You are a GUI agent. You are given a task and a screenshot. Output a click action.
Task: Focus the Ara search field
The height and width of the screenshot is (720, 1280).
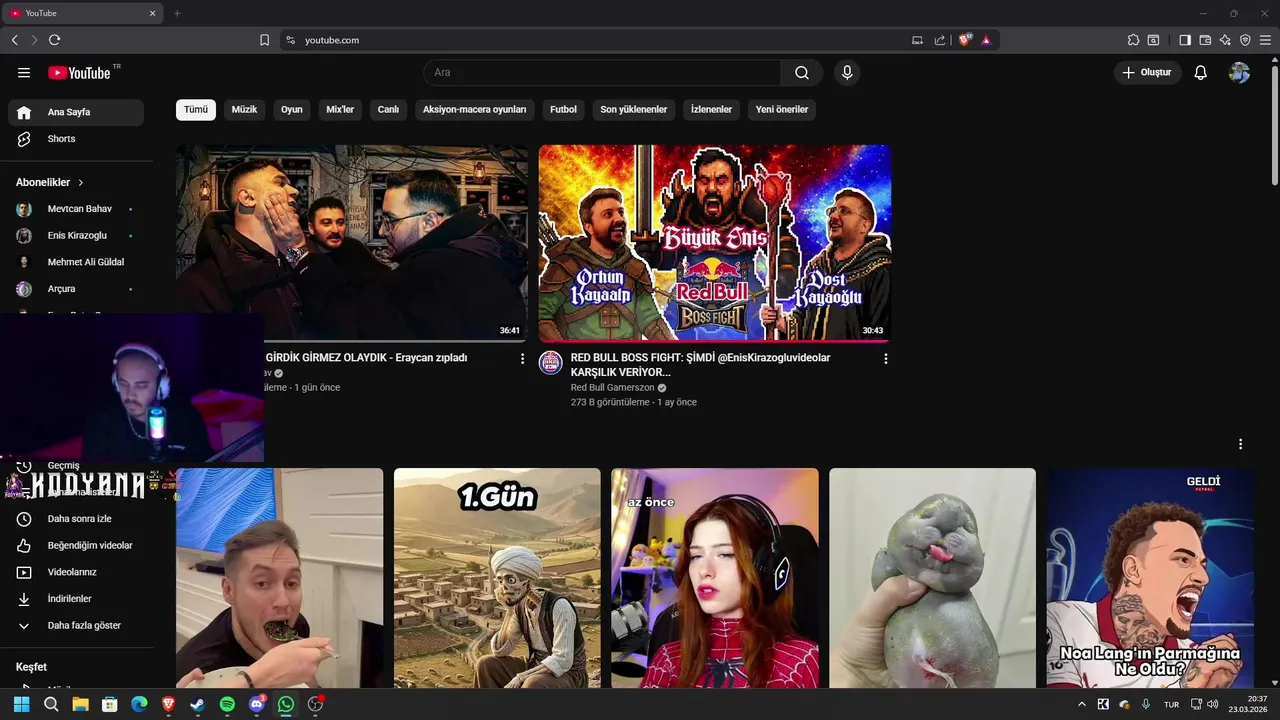603,73
